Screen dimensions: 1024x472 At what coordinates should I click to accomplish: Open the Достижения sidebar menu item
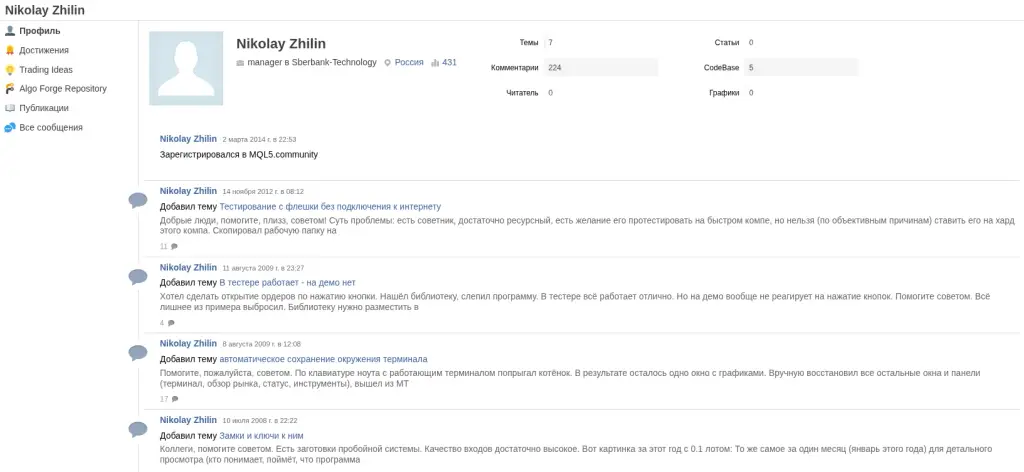tap(44, 50)
